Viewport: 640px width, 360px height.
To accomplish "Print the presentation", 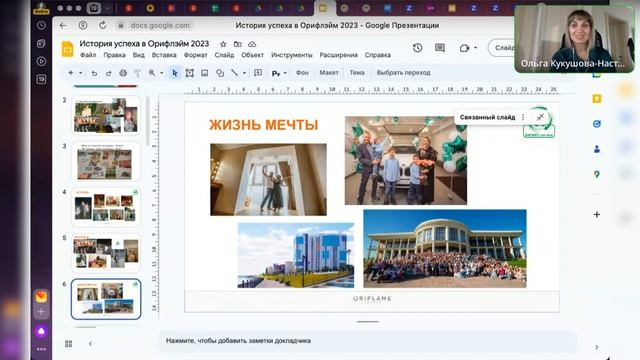I will [123, 73].
